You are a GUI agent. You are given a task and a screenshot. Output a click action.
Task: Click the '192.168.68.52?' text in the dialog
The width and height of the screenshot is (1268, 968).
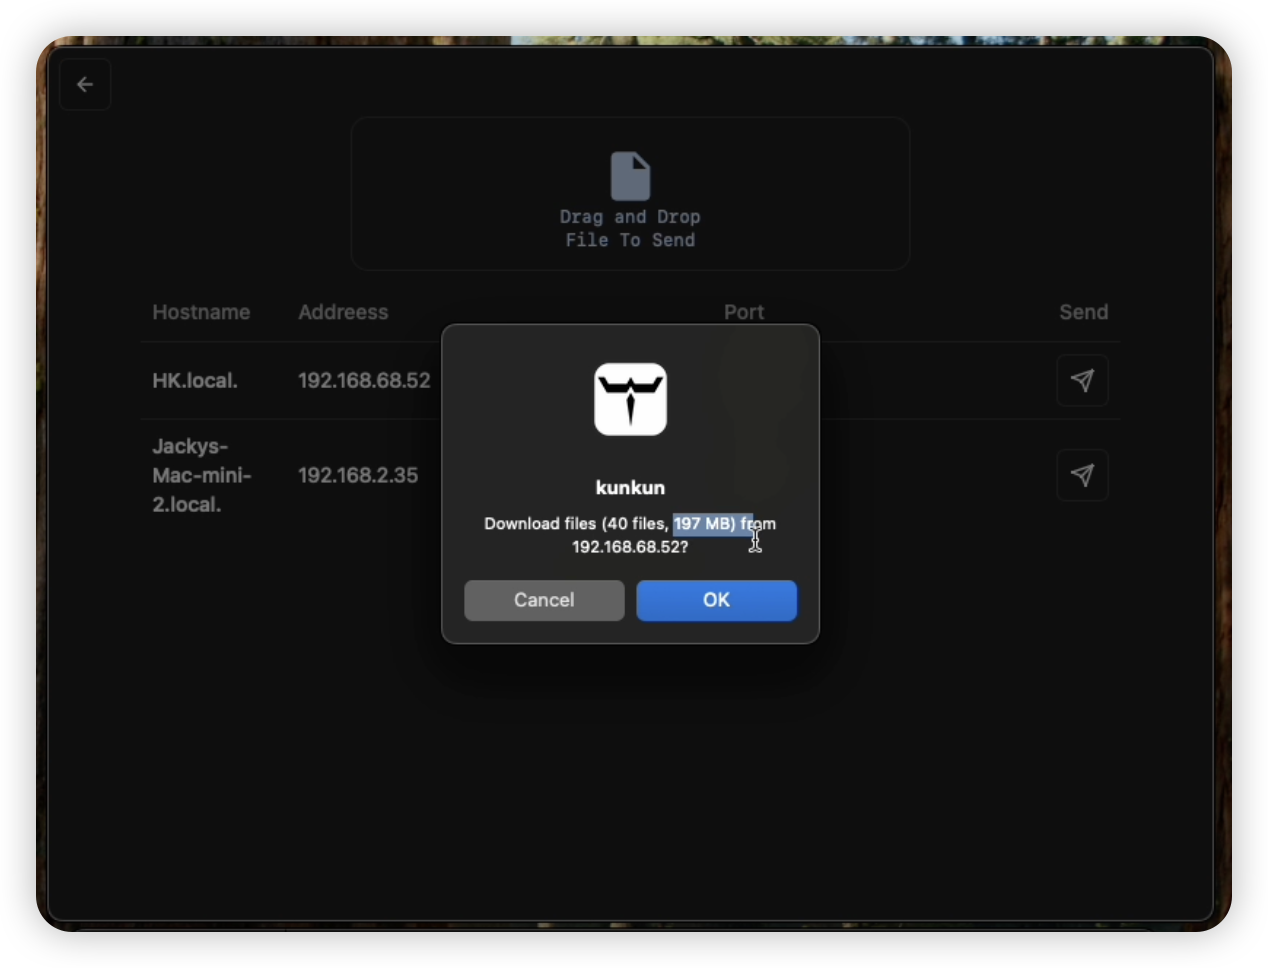click(630, 547)
